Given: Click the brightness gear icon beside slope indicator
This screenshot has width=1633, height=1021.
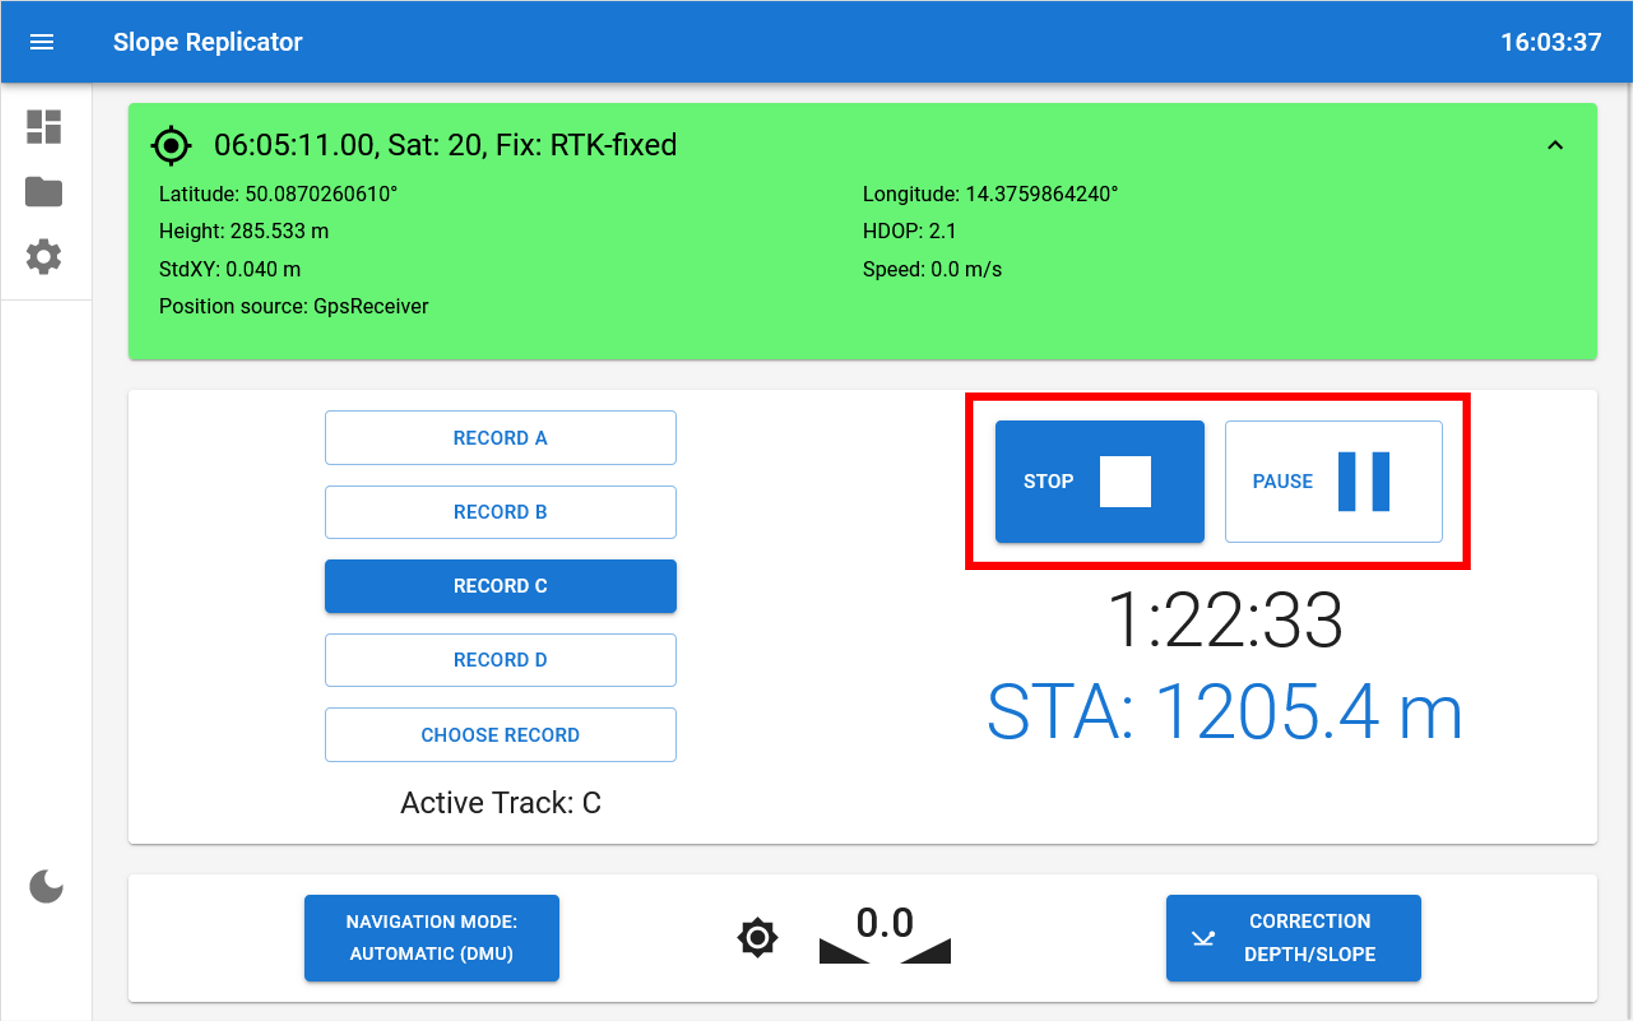Looking at the screenshot, I should pyautogui.click(x=757, y=938).
